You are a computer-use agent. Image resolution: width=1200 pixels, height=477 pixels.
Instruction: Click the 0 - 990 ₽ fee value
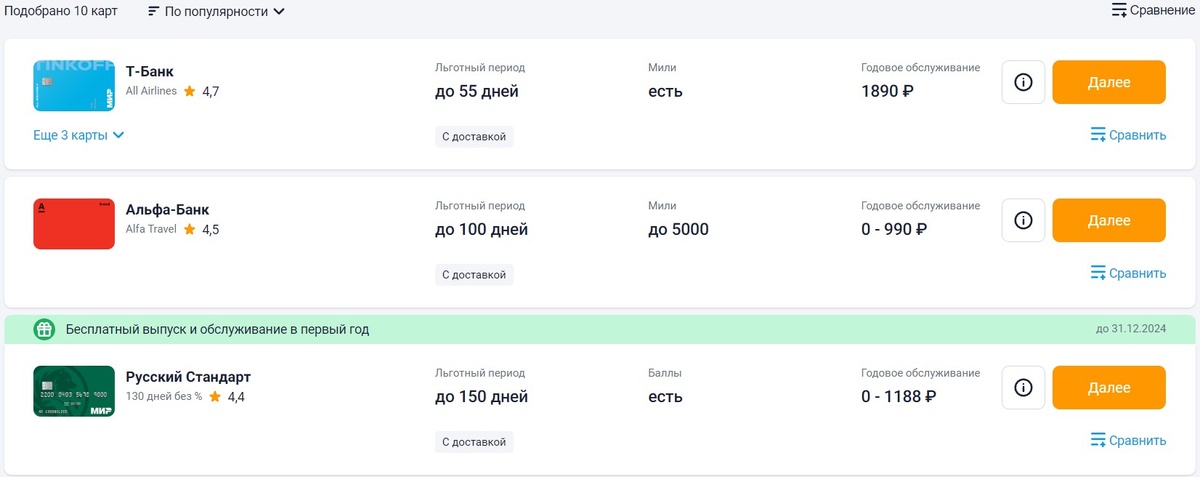(894, 229)
